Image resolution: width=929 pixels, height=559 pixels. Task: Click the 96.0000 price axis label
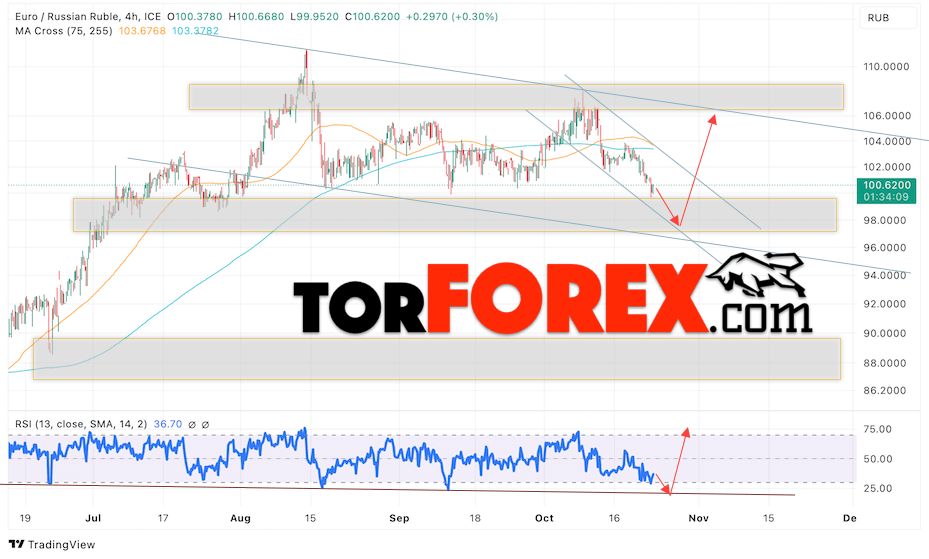tap(885, 248)
